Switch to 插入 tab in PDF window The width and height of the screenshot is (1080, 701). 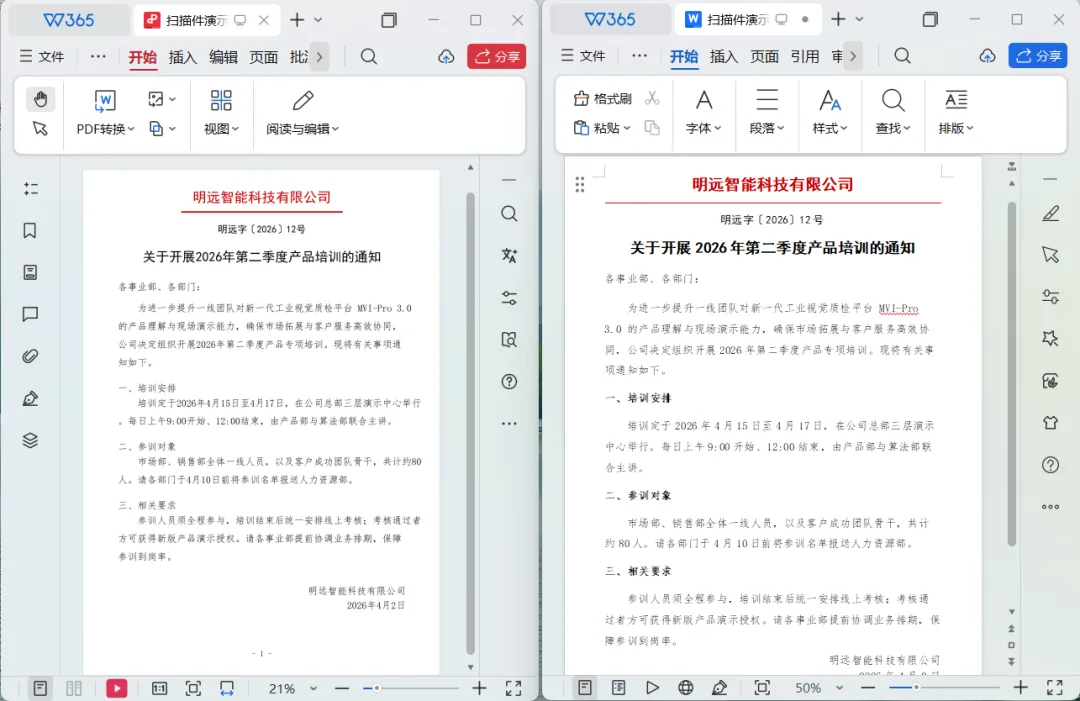point(183,57)
